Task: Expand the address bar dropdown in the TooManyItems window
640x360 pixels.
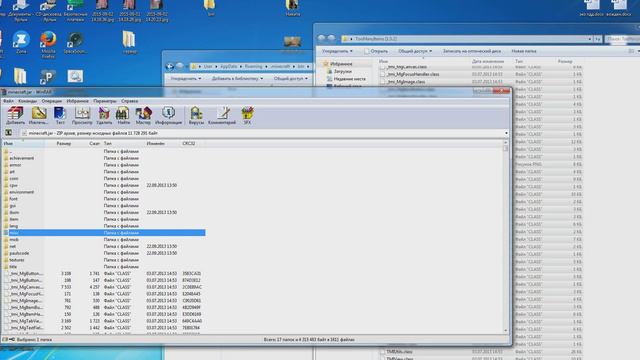Action: (590, 39)
